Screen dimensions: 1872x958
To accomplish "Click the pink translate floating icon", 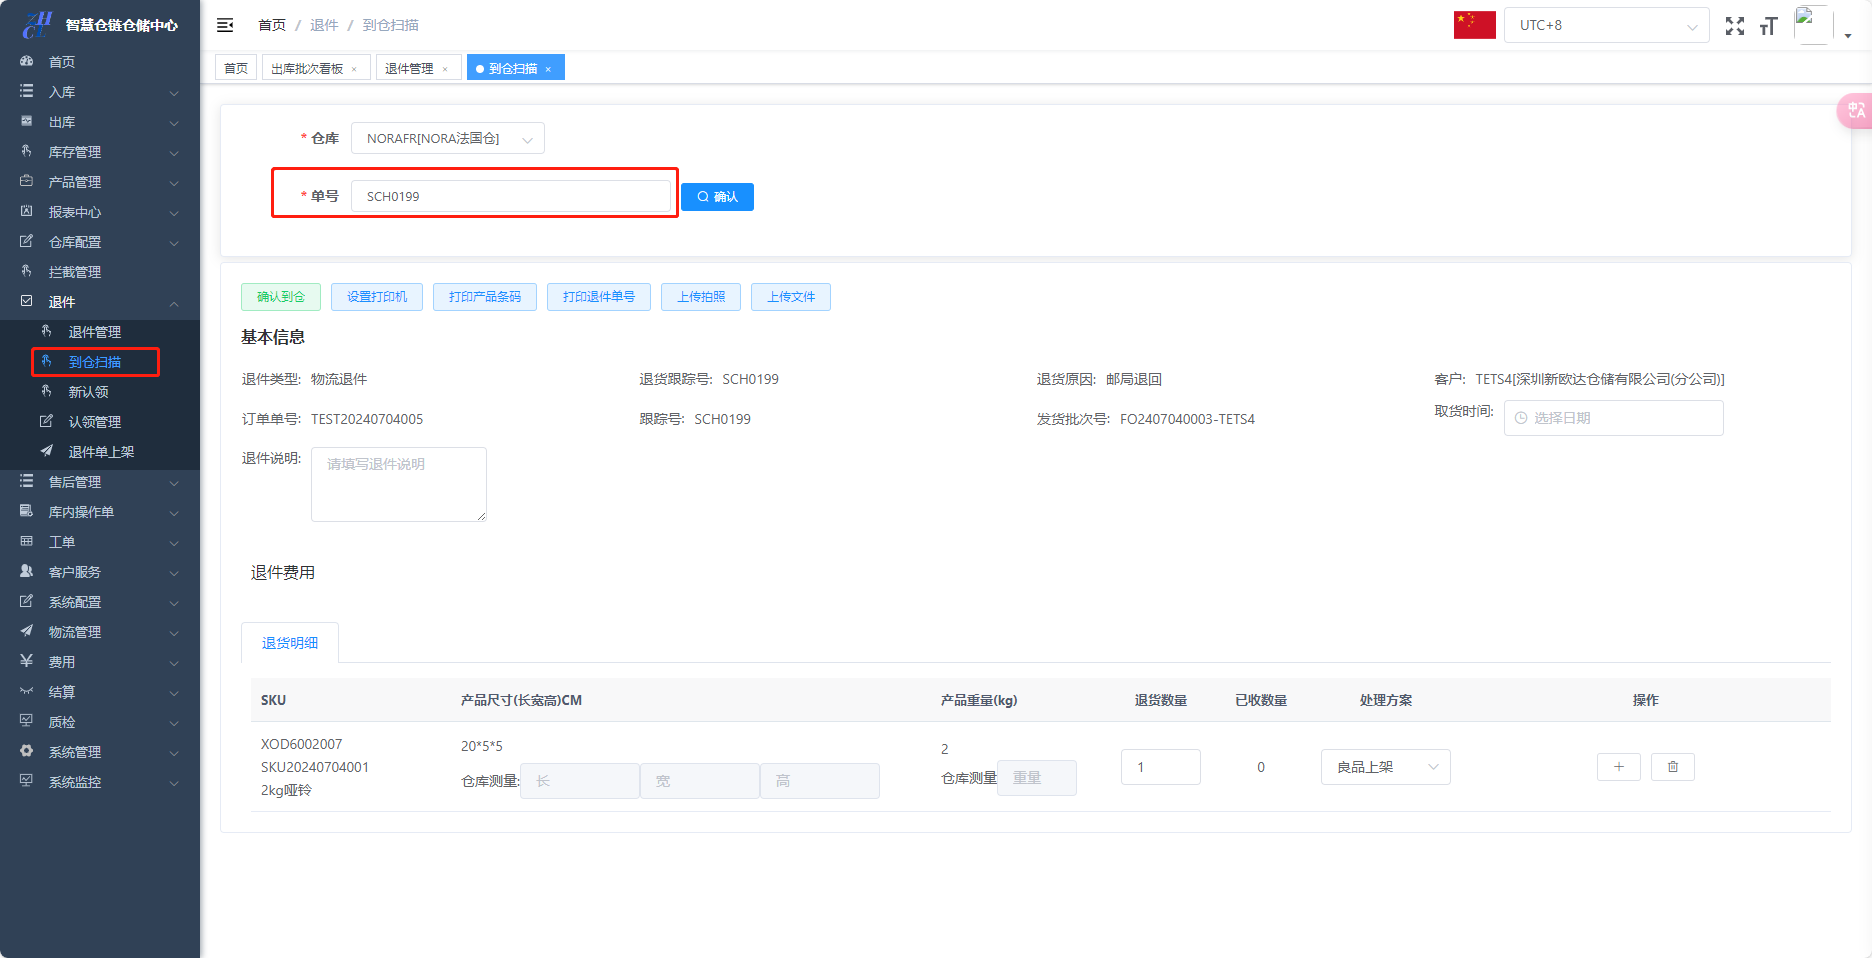I will (x=1855, y=111).
